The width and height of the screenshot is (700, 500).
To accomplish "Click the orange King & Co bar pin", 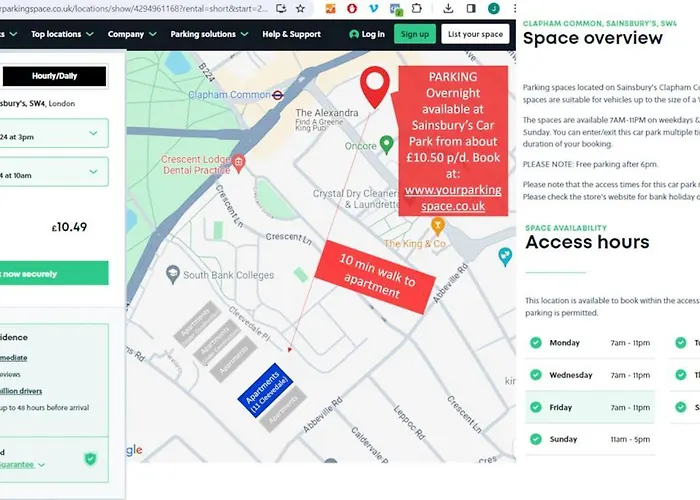I will point(438,226).
